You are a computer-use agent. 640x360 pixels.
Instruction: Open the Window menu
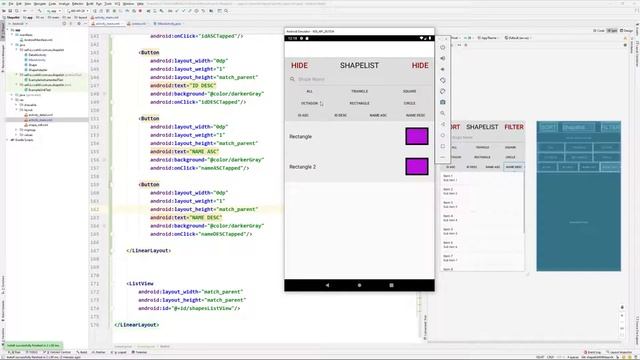128,4
